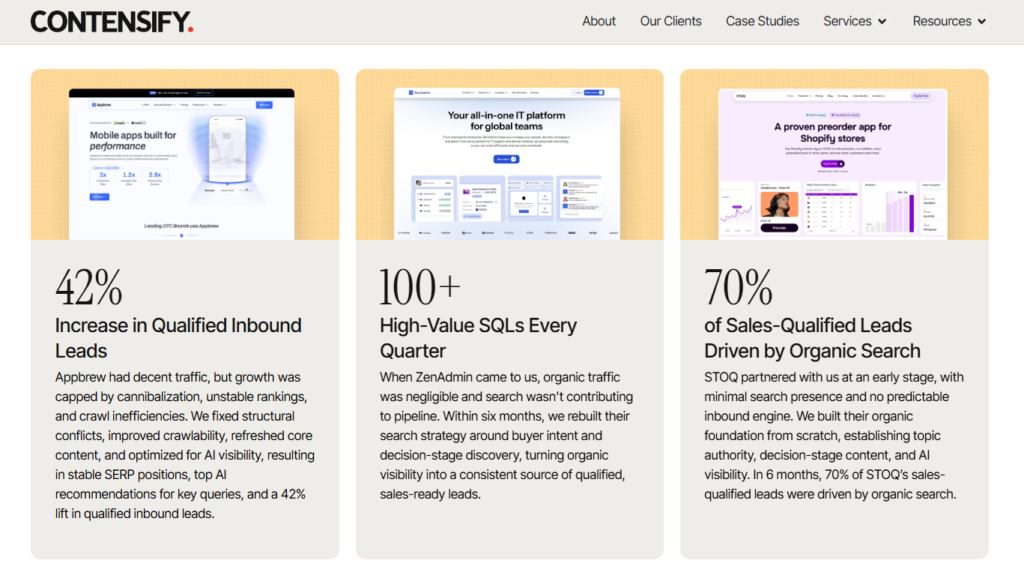1024x569 pixels.
Task: Go to Our Clients page
Action: tap(671, 21)
